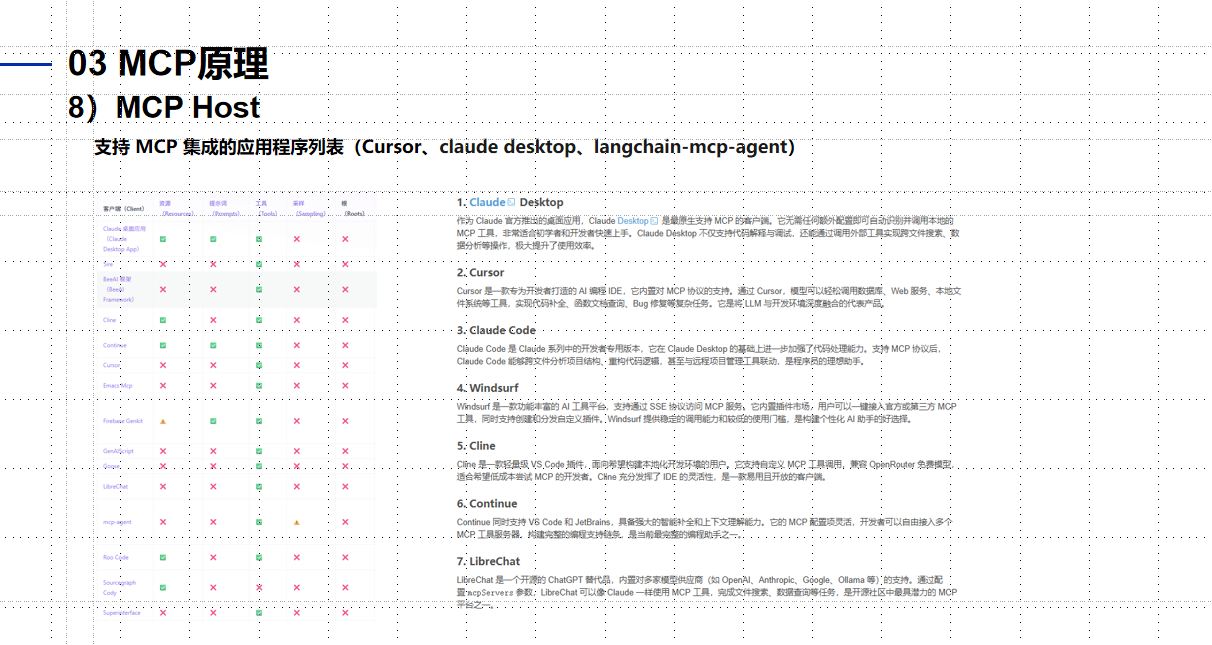This screenshot has width=1212, height=645.
Task: Click Cursor row Resources cross icon
Action: pyautogui.click(x=163, y=365)
